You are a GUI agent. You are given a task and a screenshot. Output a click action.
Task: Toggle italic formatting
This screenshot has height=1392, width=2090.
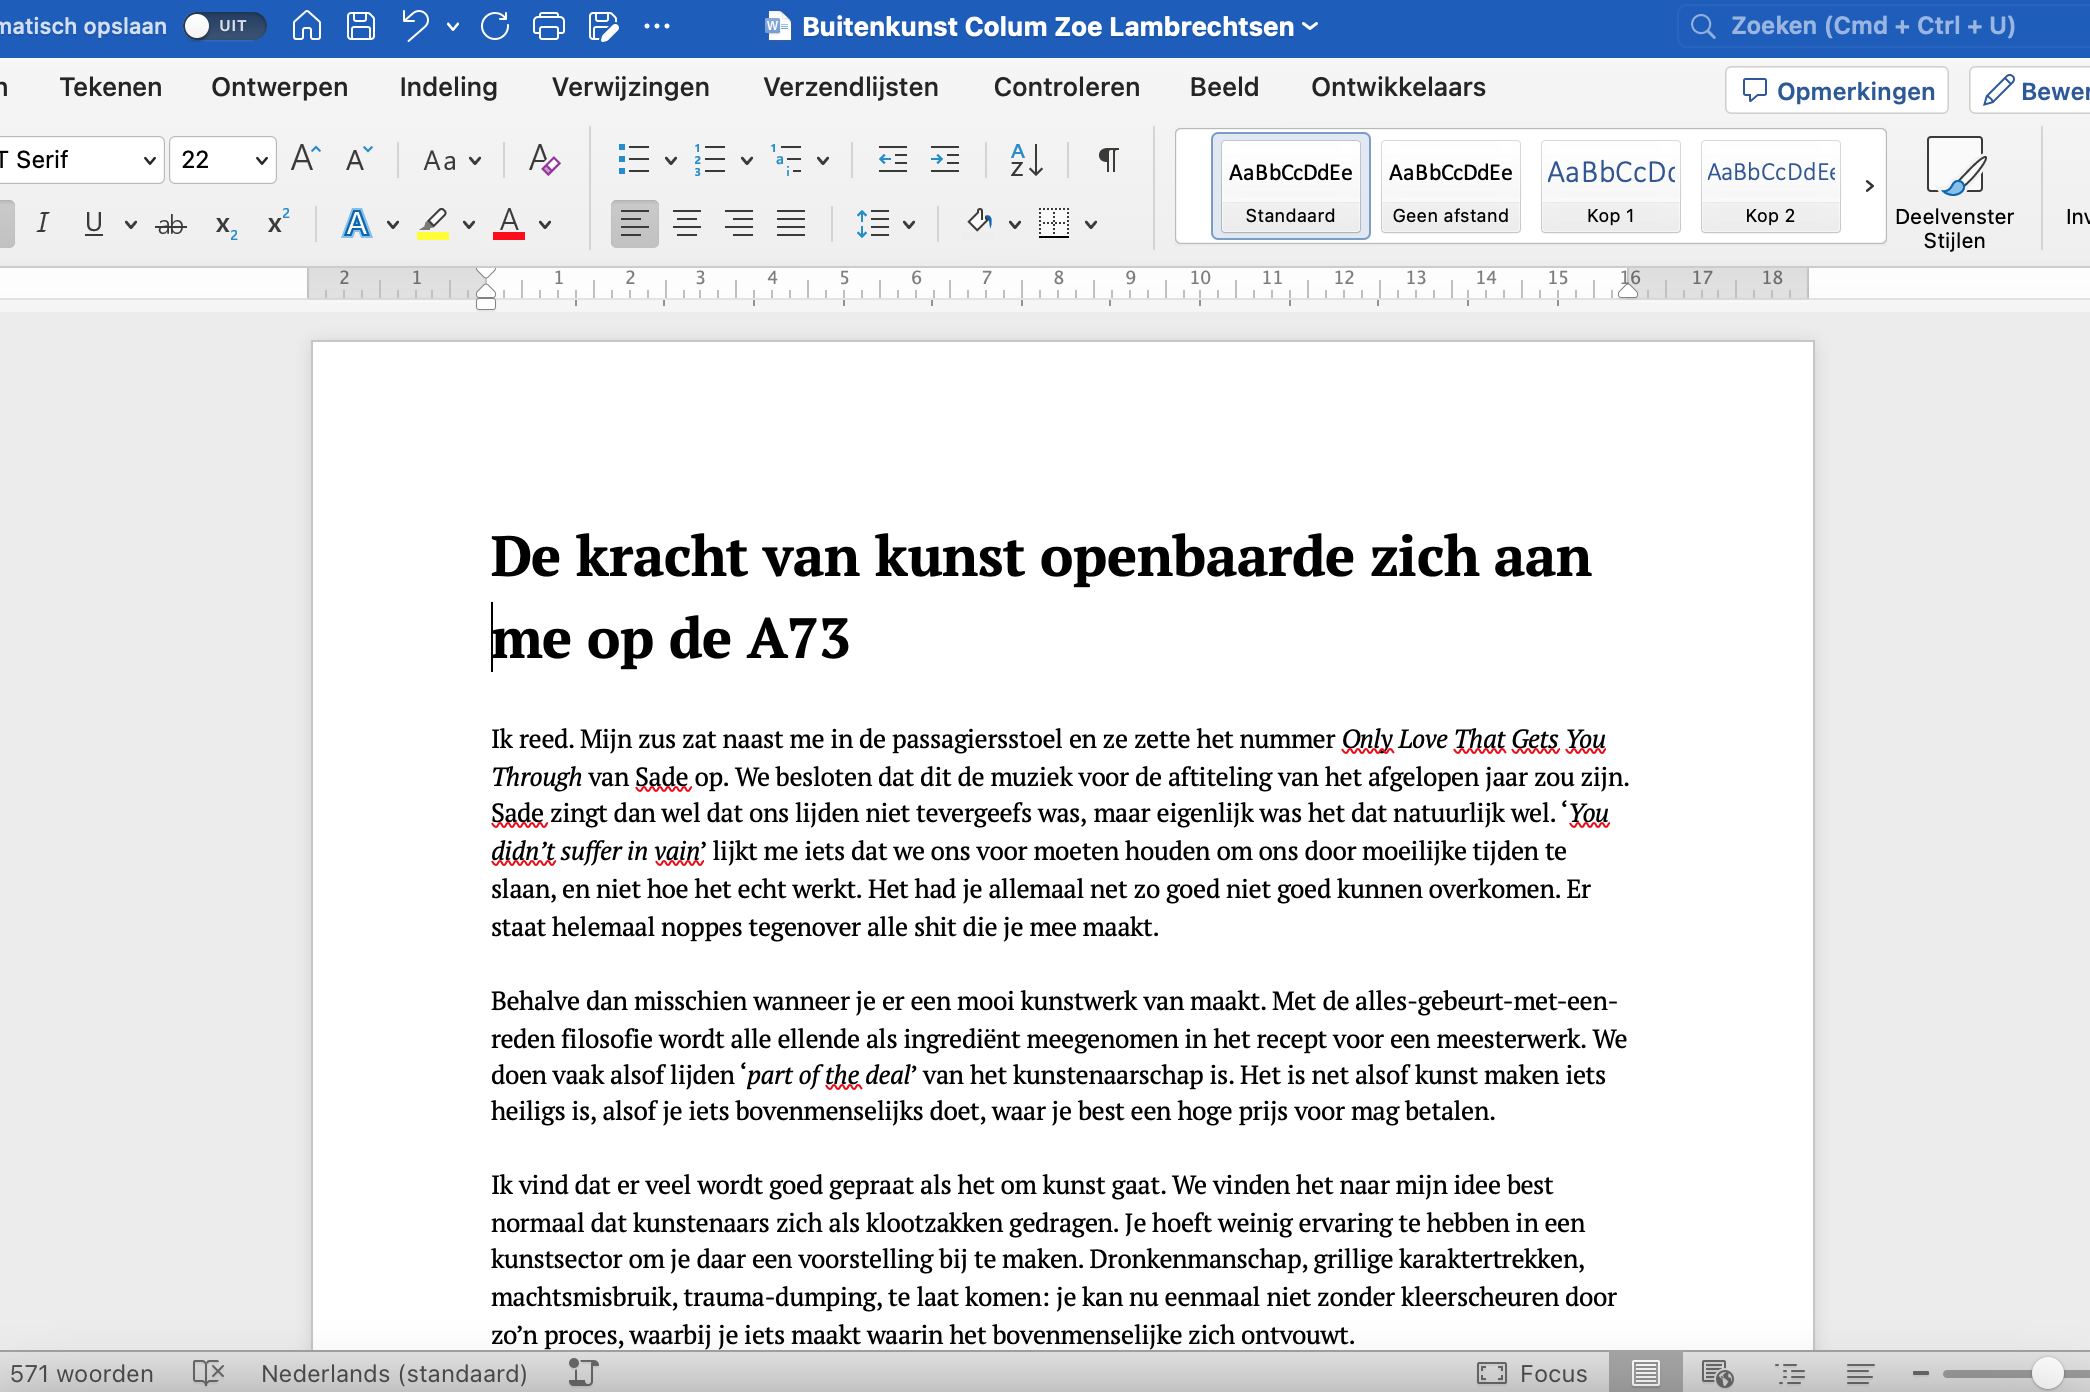[x=43, y=224]
